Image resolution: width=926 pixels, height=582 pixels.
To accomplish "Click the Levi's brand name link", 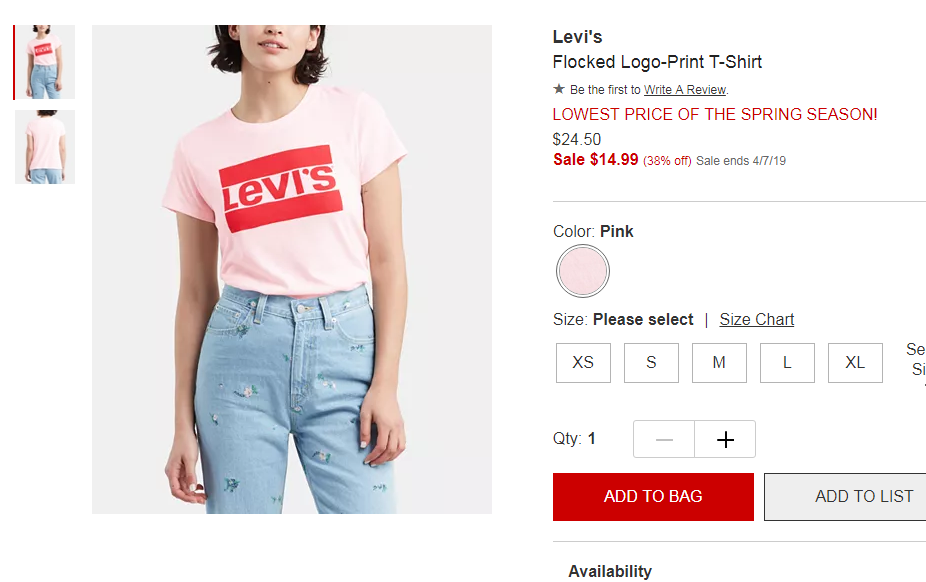I will tap(577, 37).
